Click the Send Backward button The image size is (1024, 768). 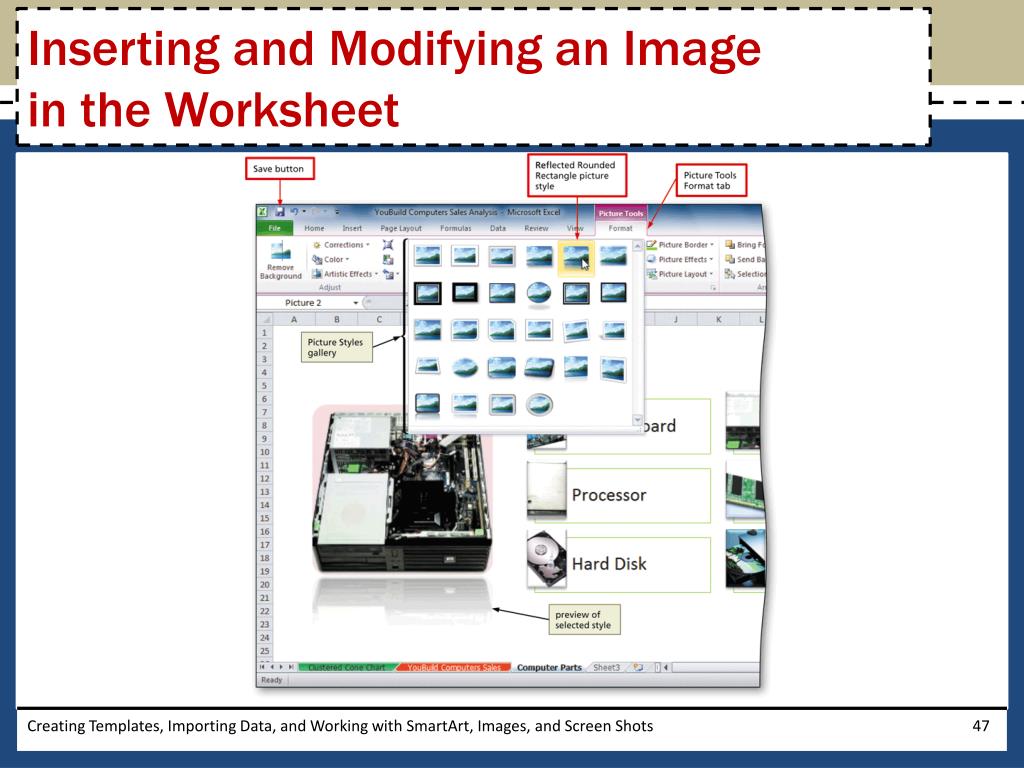(x=745, y=260)
